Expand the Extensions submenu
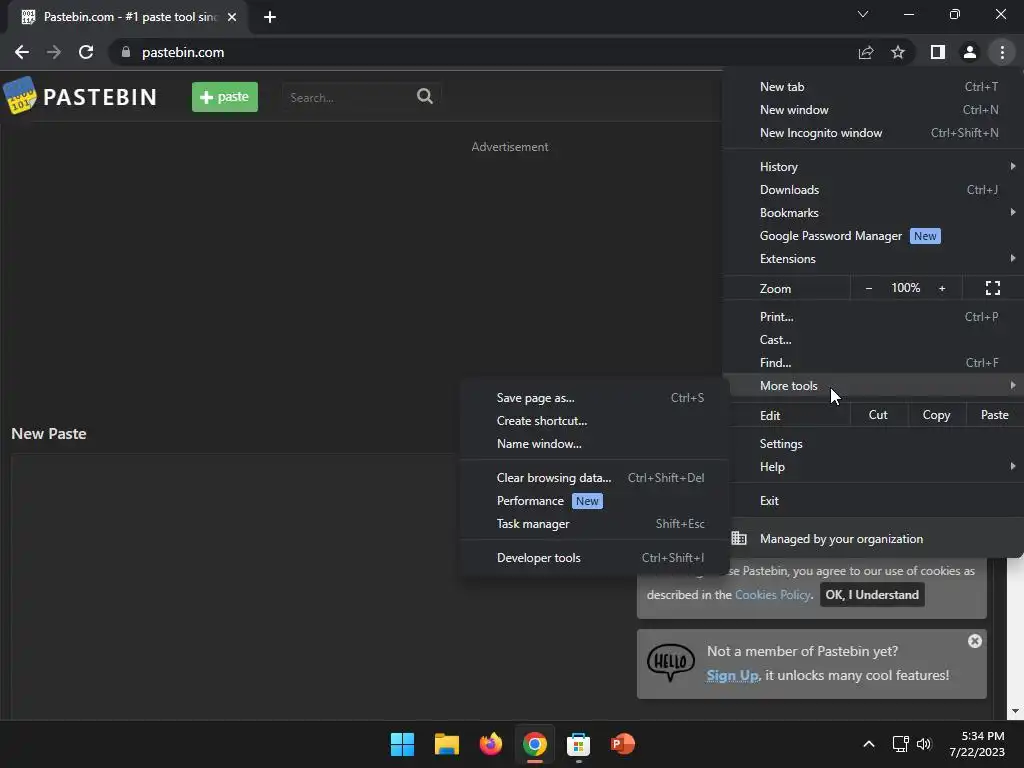The width and height of the screenshot is (1024, 768). tap(873, 259)
